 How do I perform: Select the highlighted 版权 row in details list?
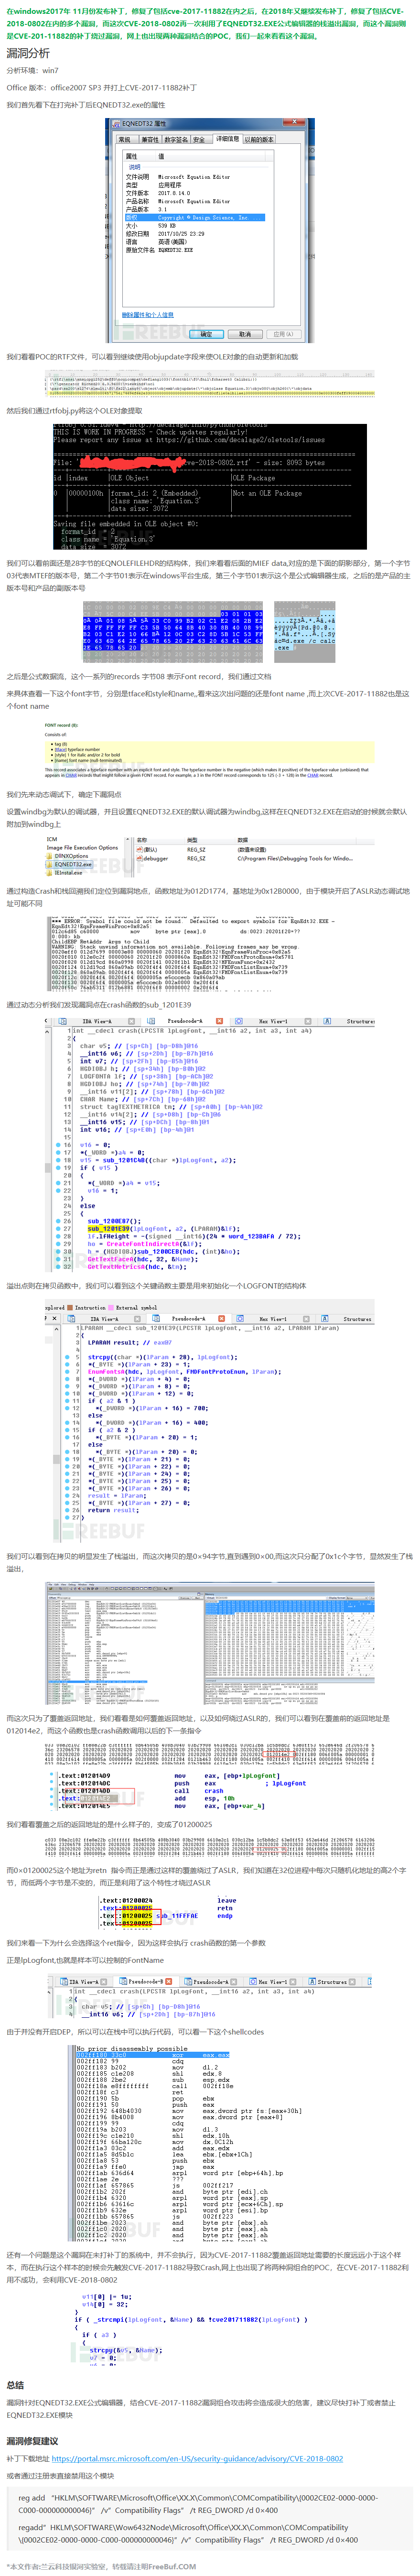point(194,217)
